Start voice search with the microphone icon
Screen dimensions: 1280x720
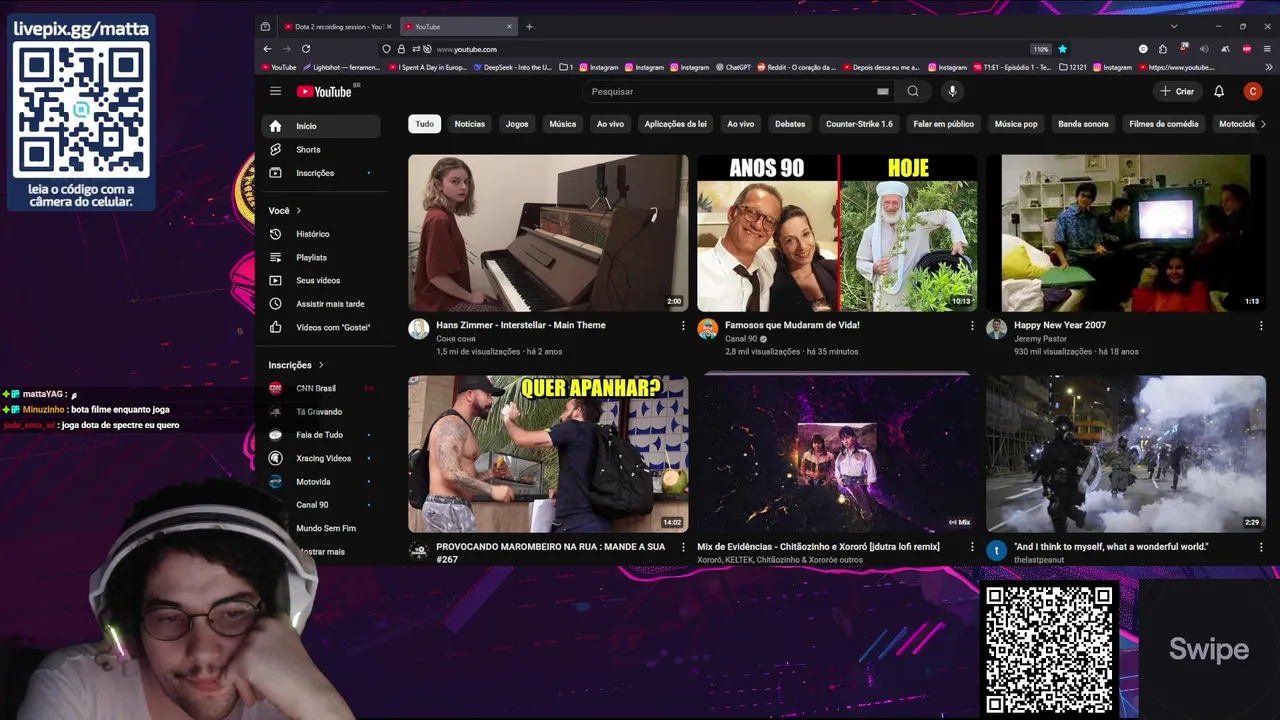click(x=952, y=91)
